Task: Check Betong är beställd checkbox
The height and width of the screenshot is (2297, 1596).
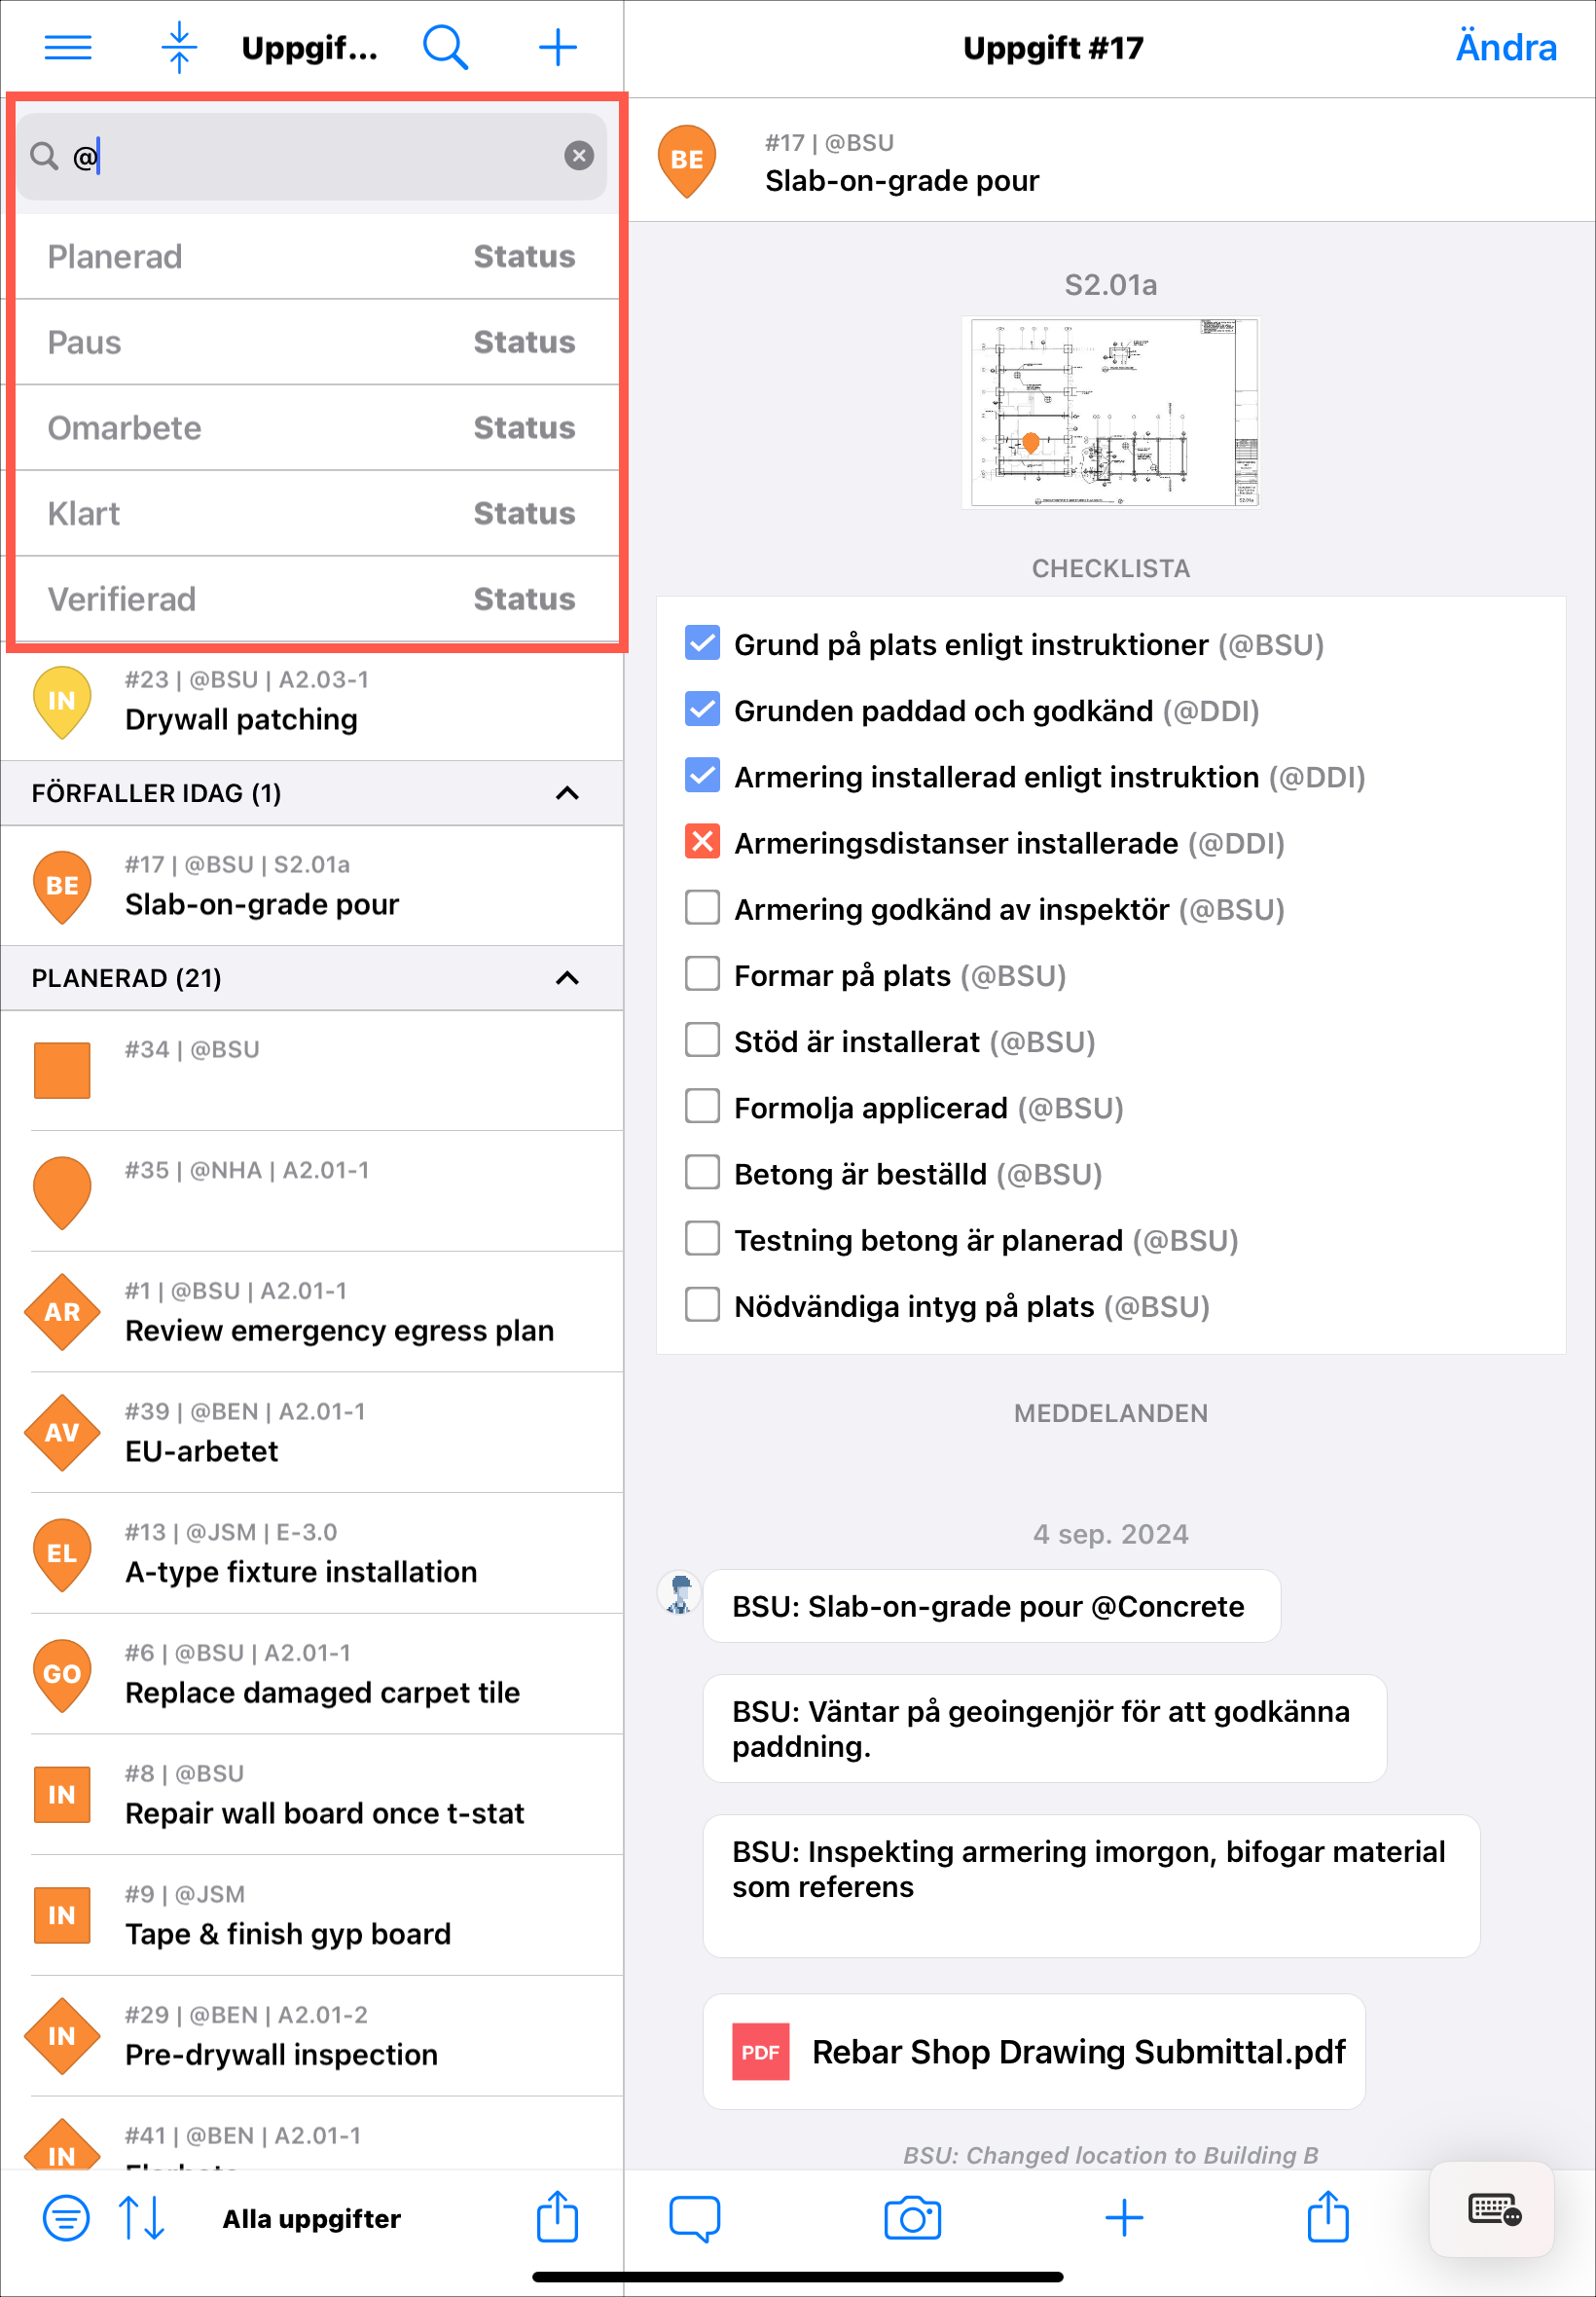Action: click(x=702, y=1172)
